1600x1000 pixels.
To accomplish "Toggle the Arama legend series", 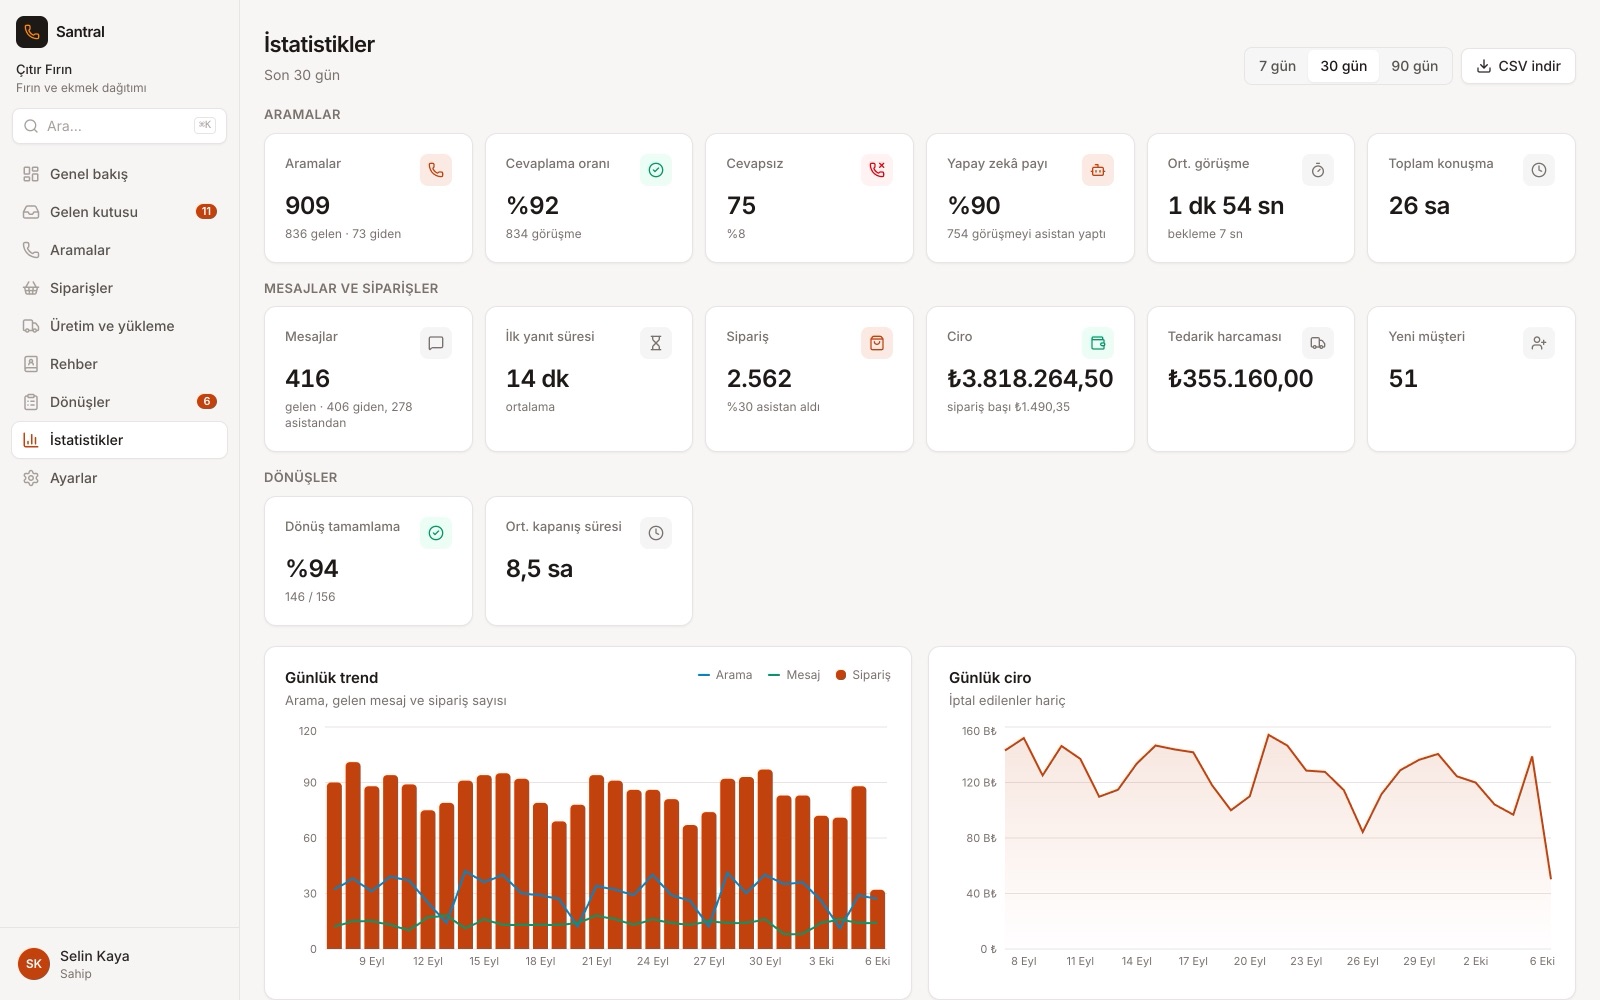I will click(725, 675).
